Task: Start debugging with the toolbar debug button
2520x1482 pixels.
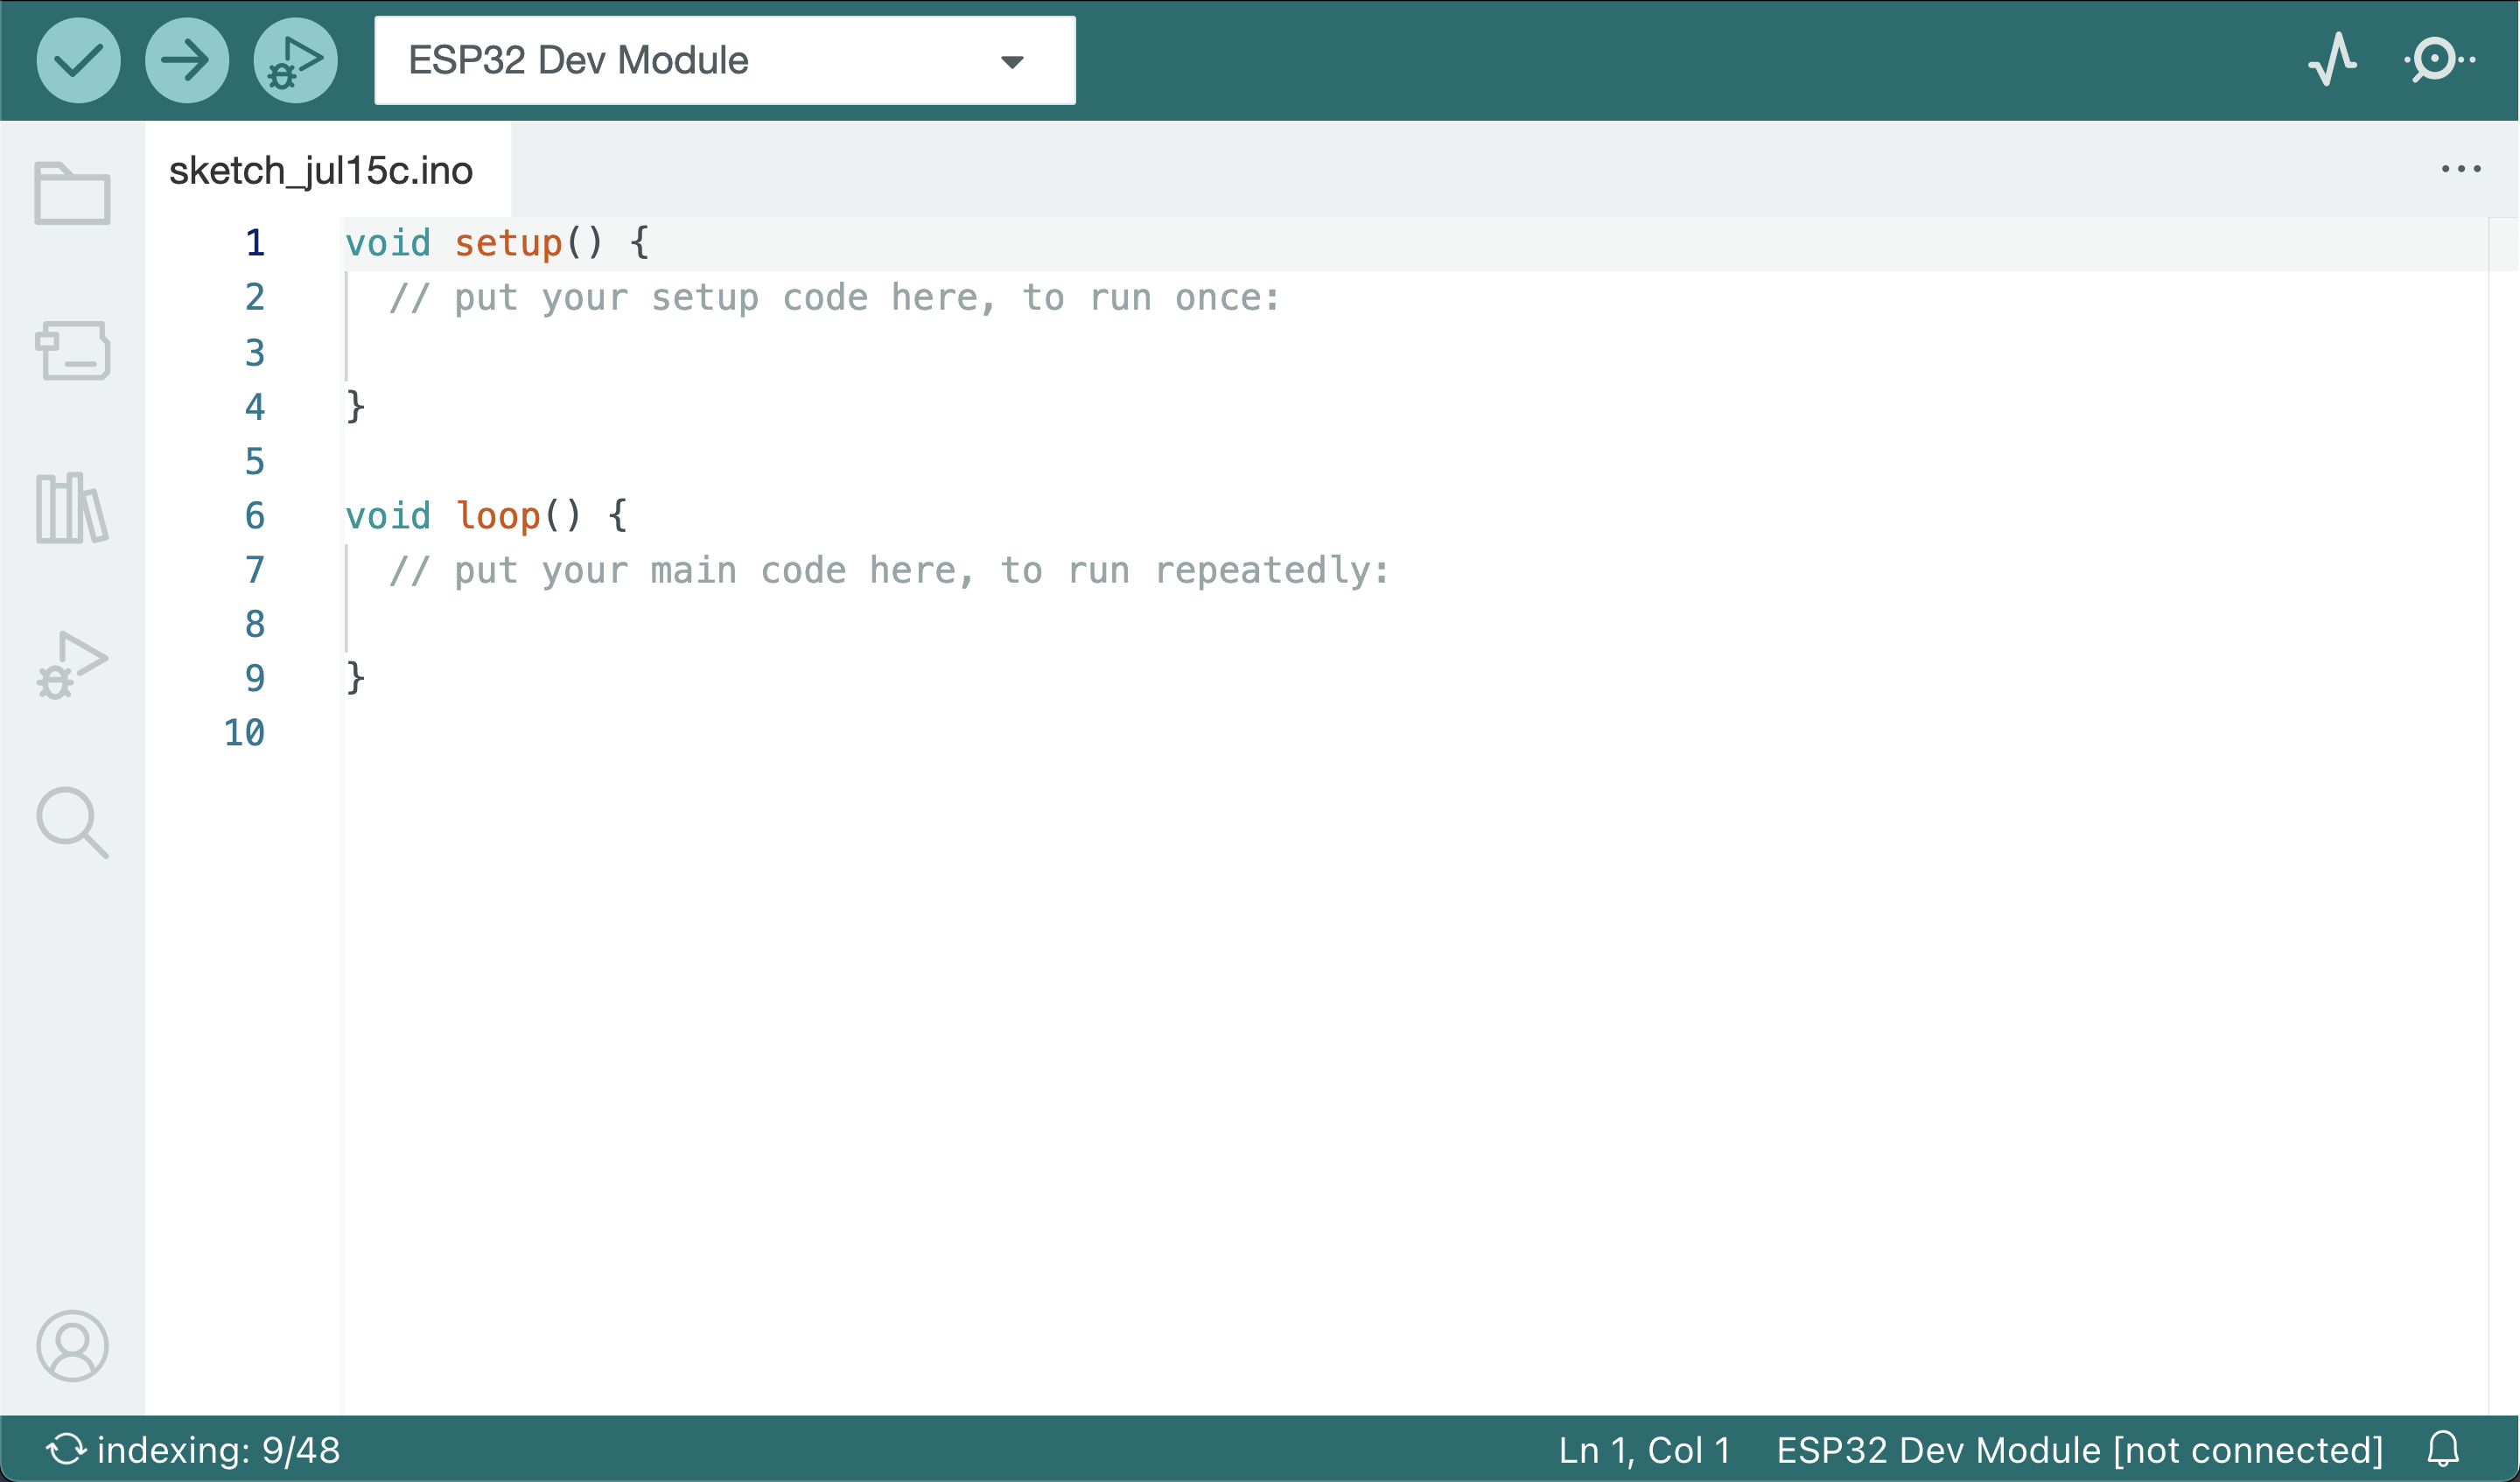Action: pos(295,60)
